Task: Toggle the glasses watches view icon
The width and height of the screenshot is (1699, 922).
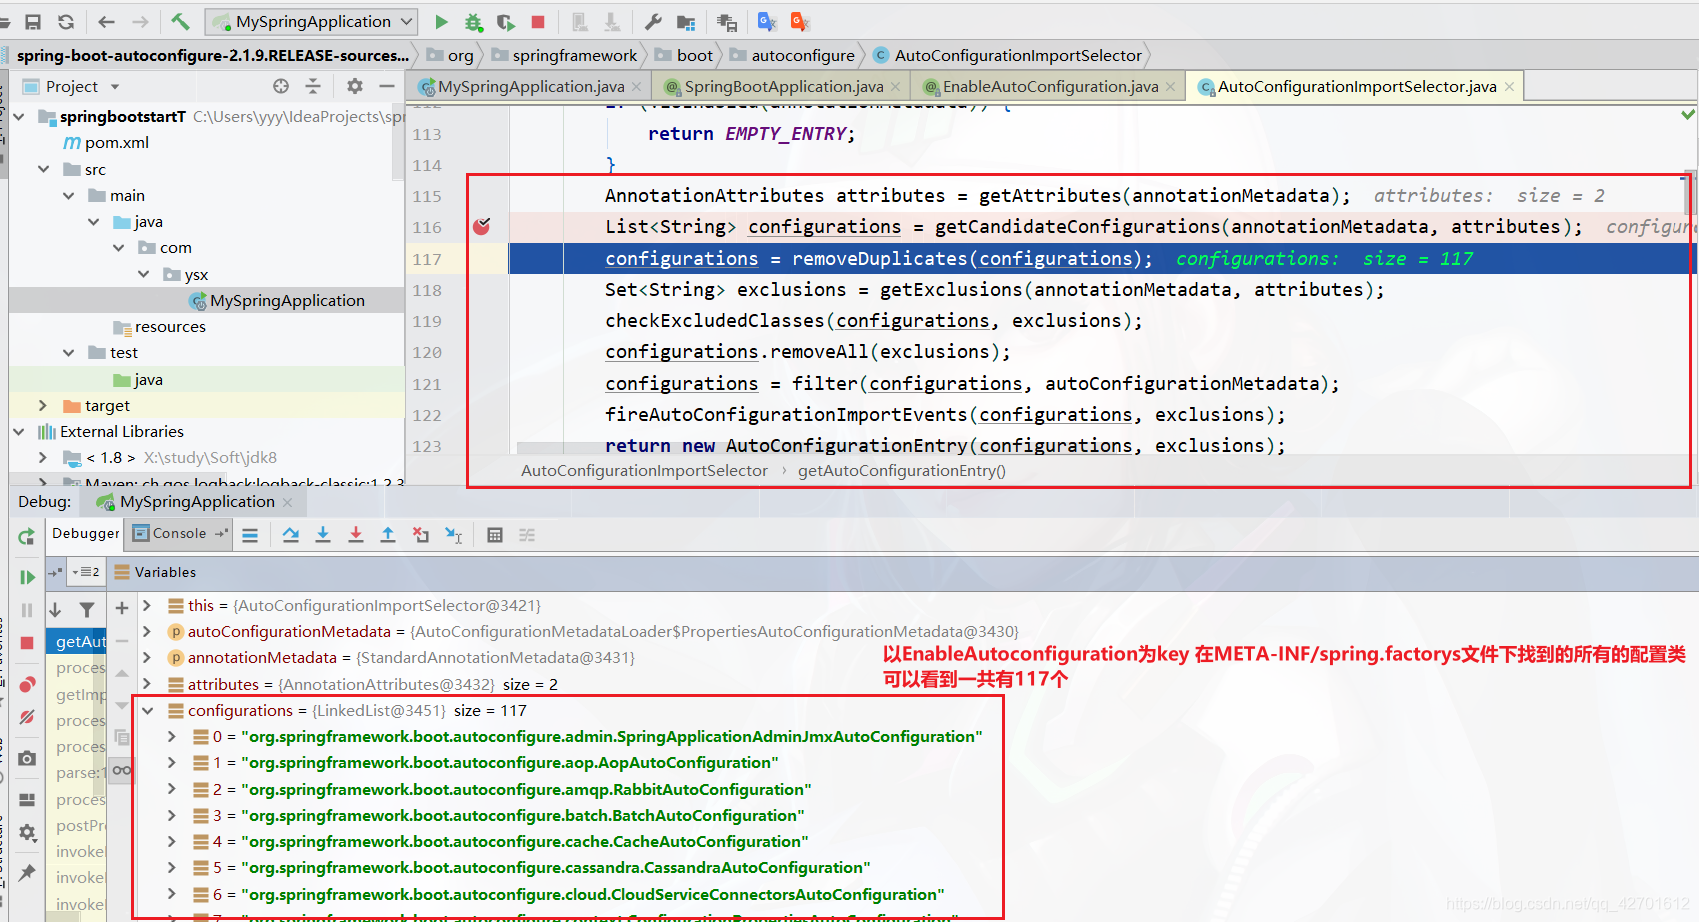Action: click(x=122, y=770)
